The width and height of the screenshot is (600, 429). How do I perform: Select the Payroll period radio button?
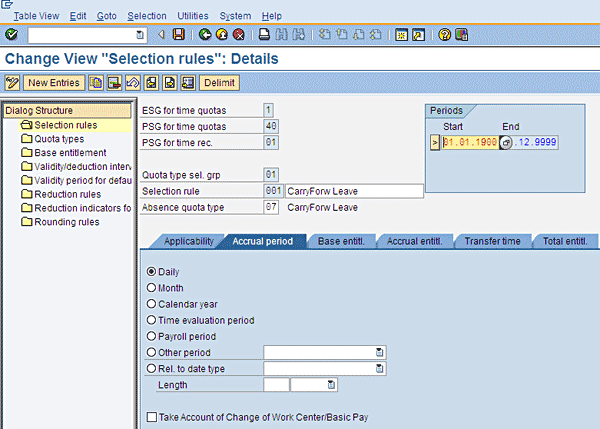coord(152,336)
